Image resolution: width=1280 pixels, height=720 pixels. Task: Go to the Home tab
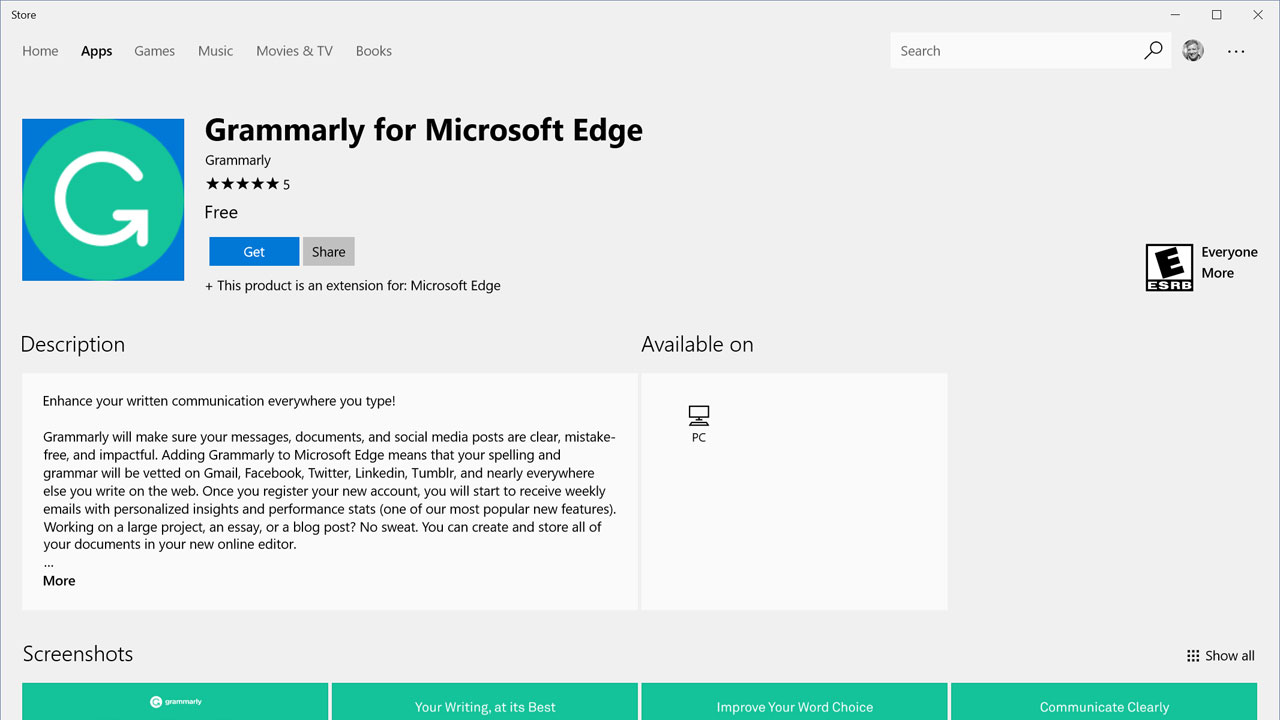click(x=40, y=51)
